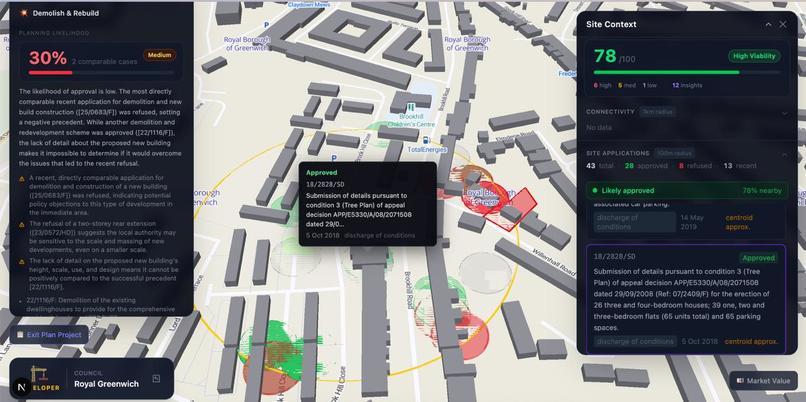This screenshot has height=402, width=806.
Task: Click the 43 total count
Action: [x=600, y=166]
